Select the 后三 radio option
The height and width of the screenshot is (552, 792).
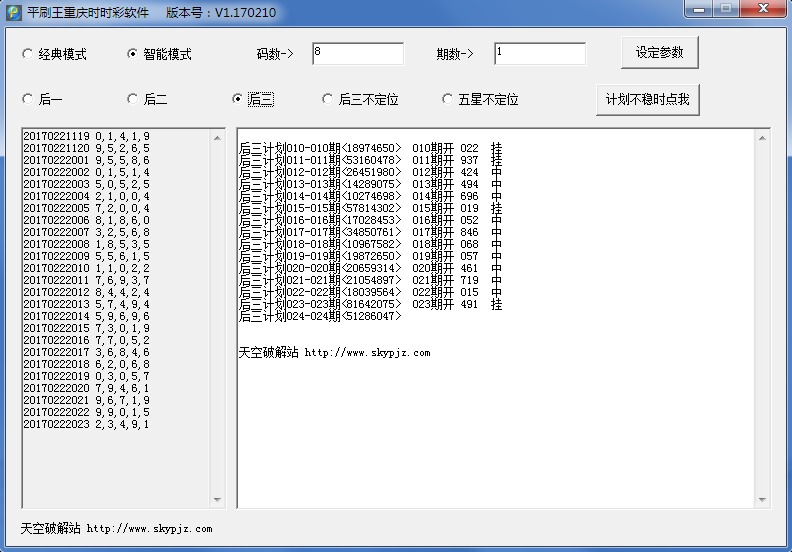tap(237, 99)
